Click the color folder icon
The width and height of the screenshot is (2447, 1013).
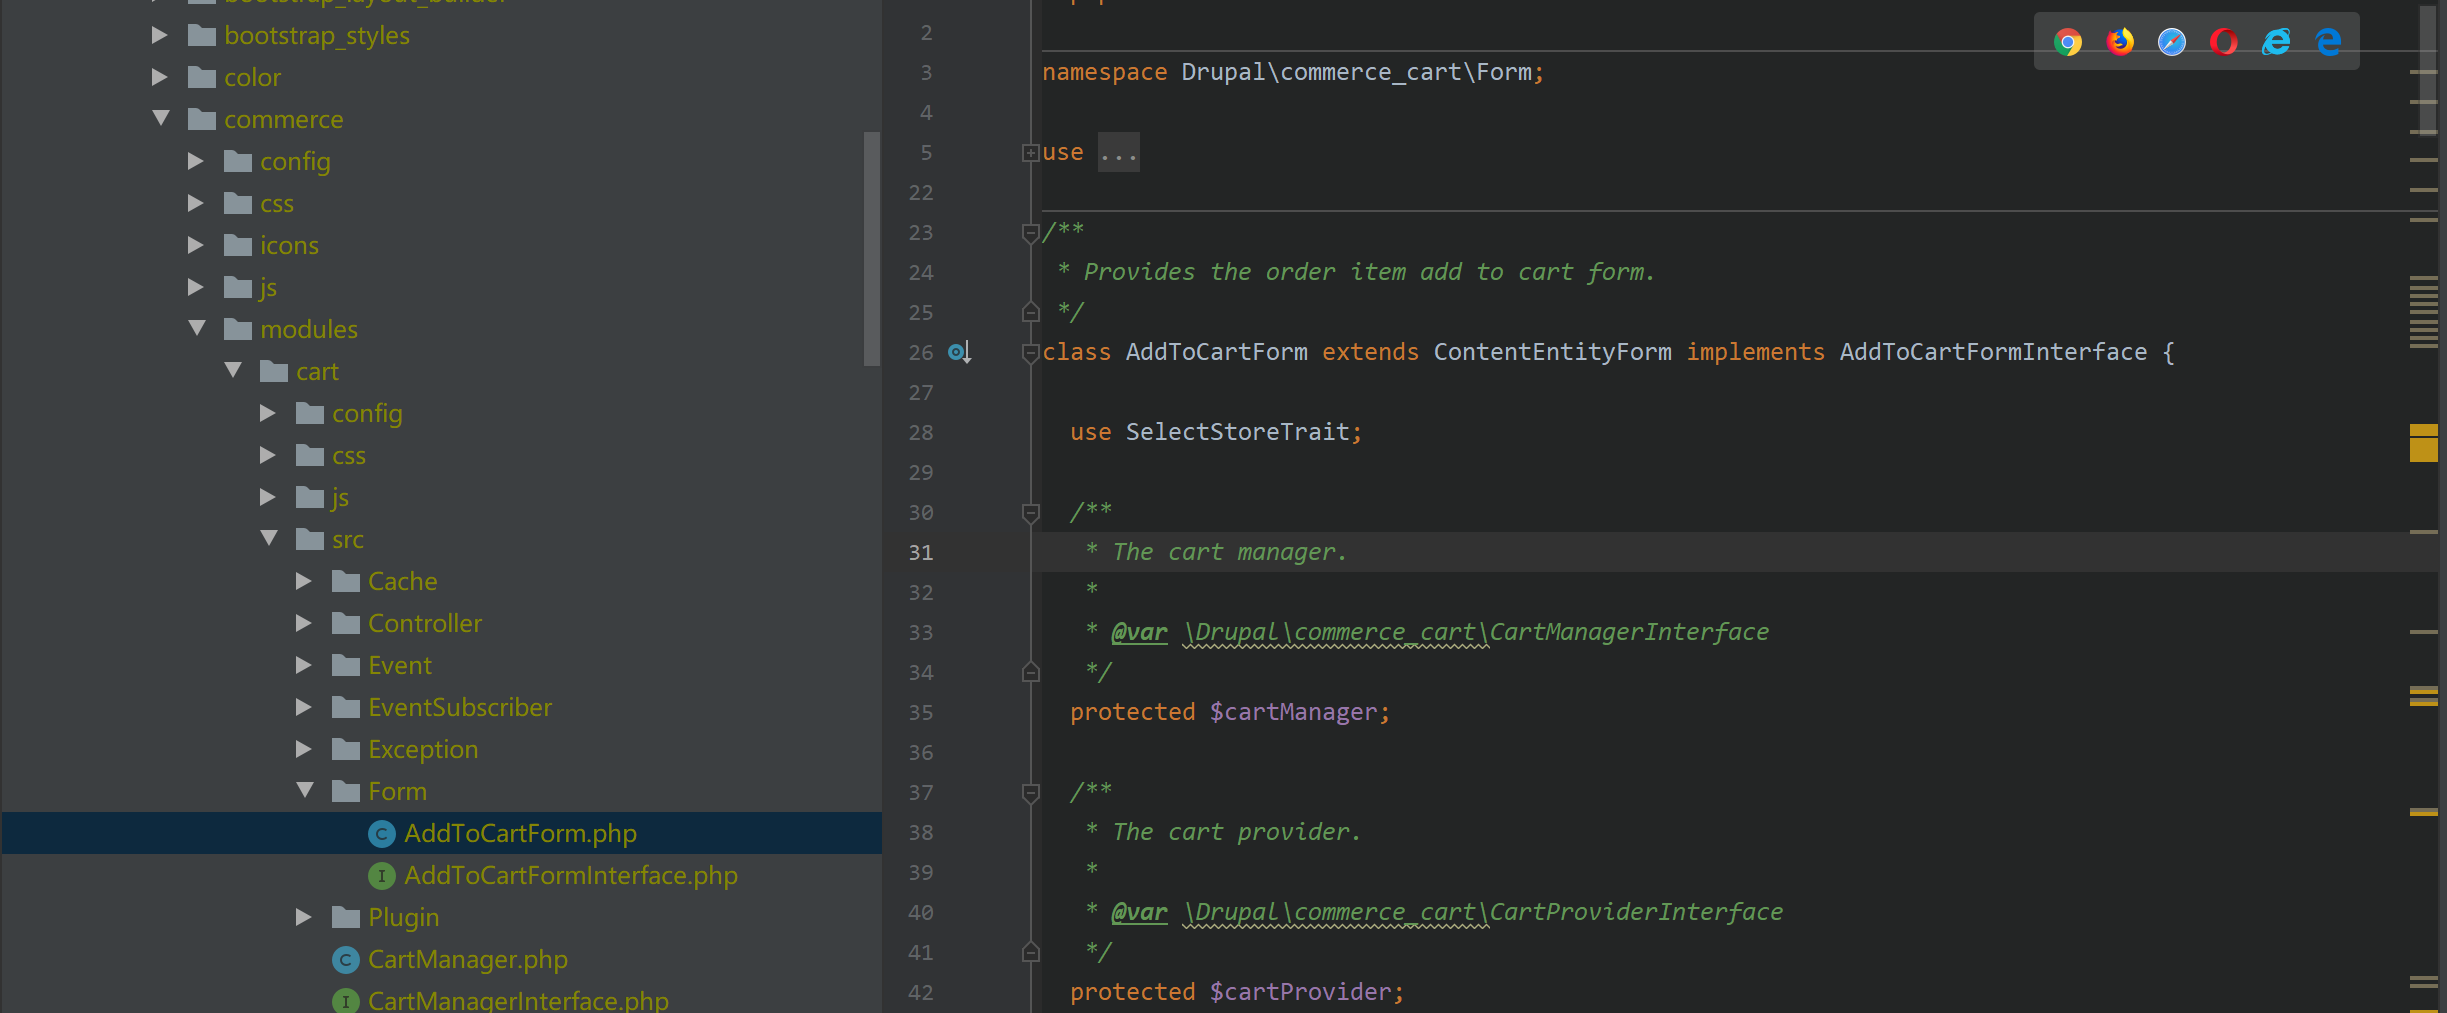pyautogui.click(x=202, y=77)
